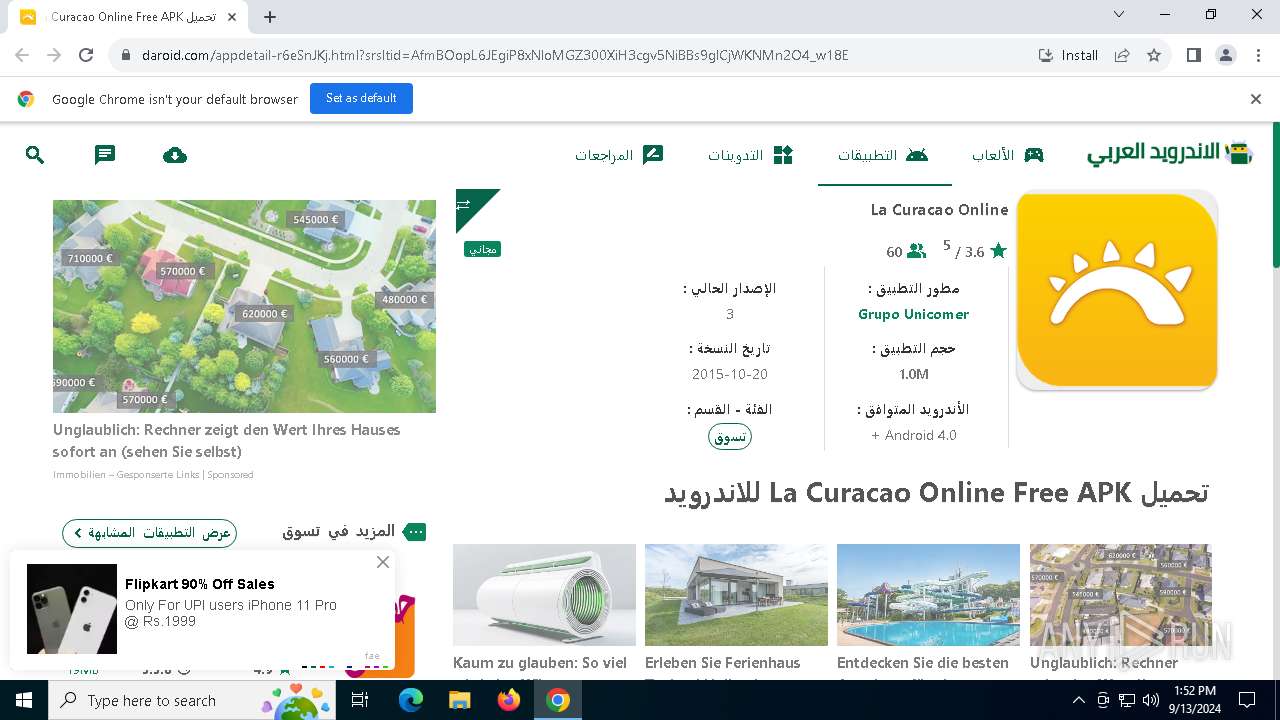Open the Chrome three-dot menu
This screenshot has width=1280, height=720.
[1257, 55]
